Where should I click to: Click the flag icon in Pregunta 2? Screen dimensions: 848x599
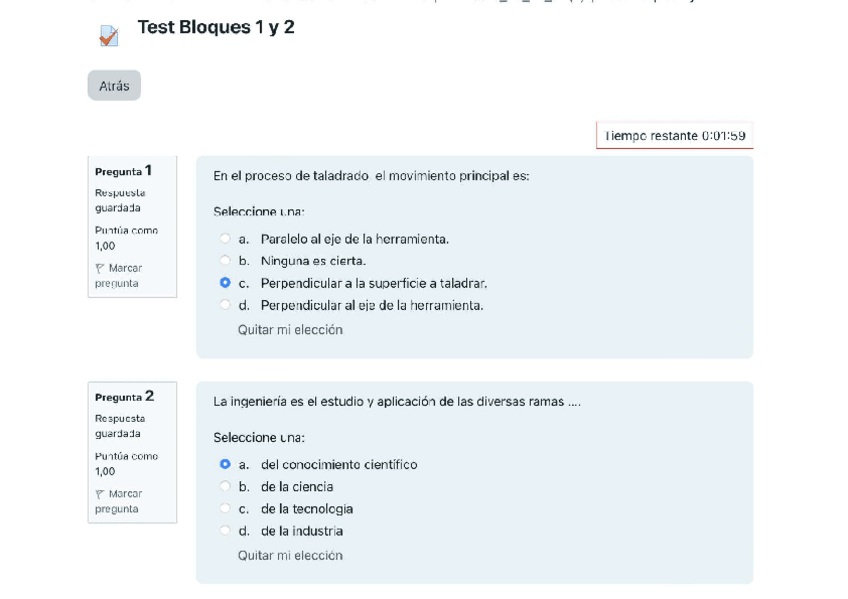click(99, 495)
